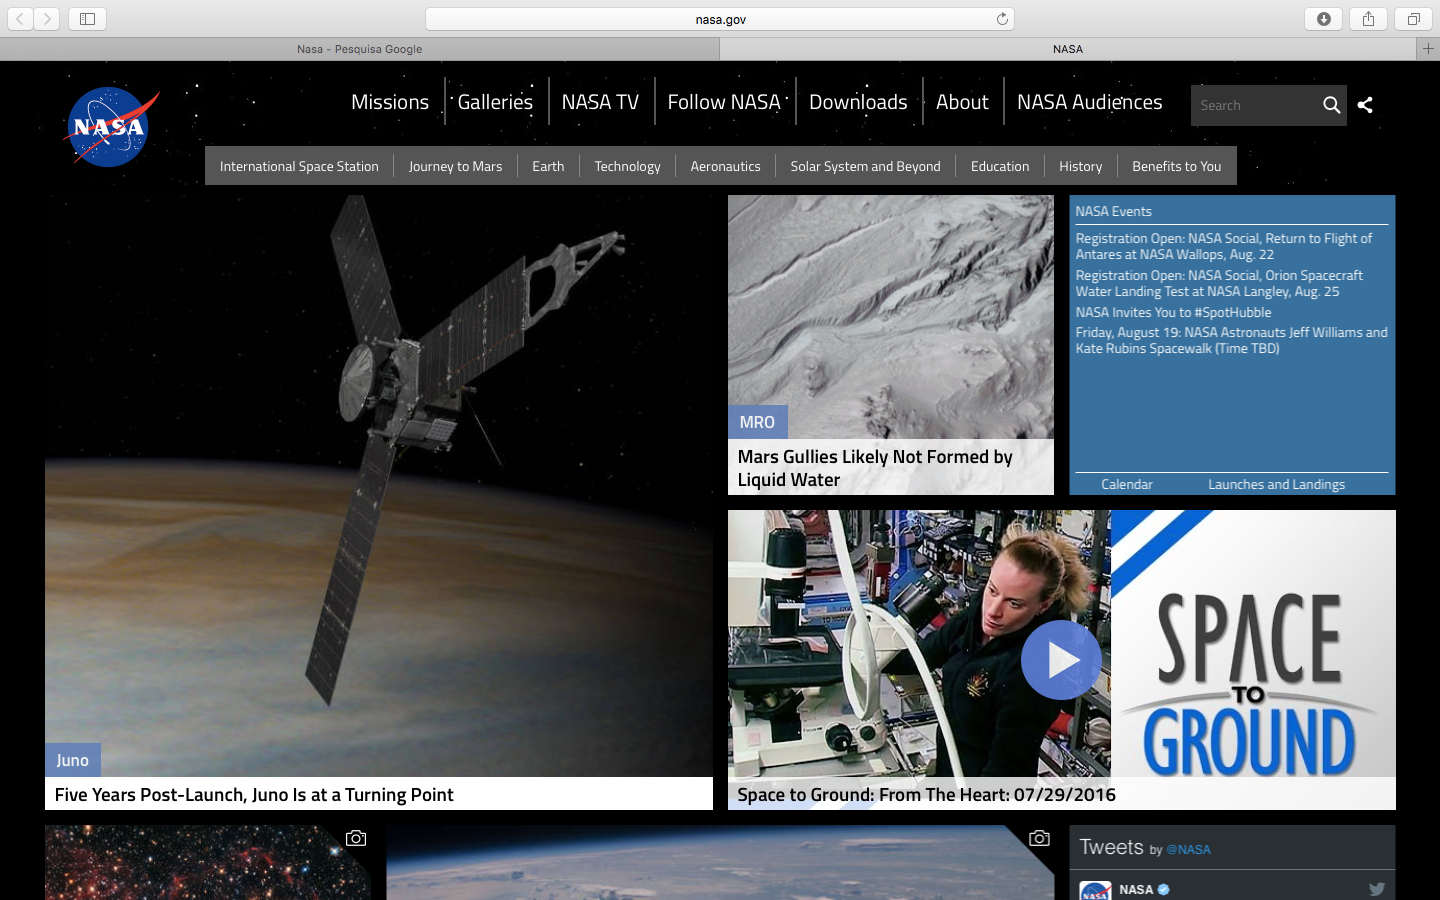Screen dimensions: 1440x900
Task: Open the Education topic
Action: [1000, 166]
